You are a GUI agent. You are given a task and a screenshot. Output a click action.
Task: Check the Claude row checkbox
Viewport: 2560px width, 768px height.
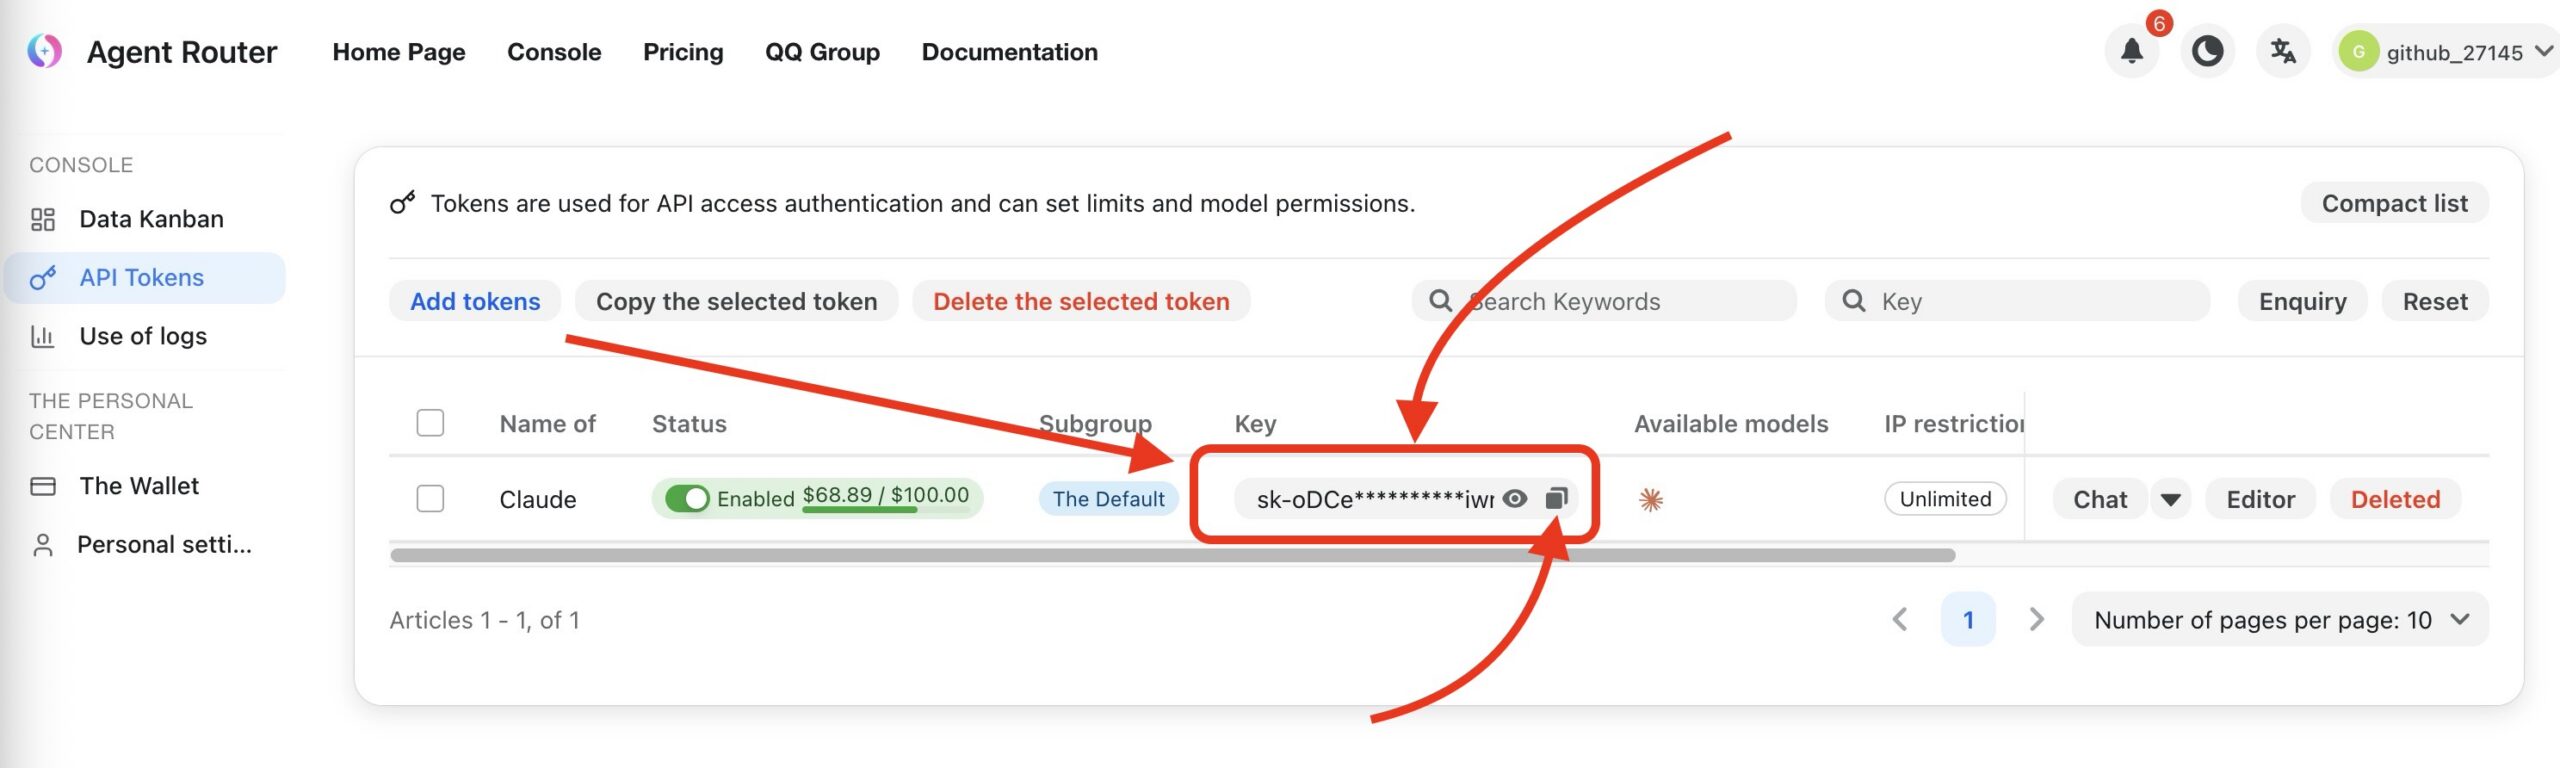click(x=430, y=498)
